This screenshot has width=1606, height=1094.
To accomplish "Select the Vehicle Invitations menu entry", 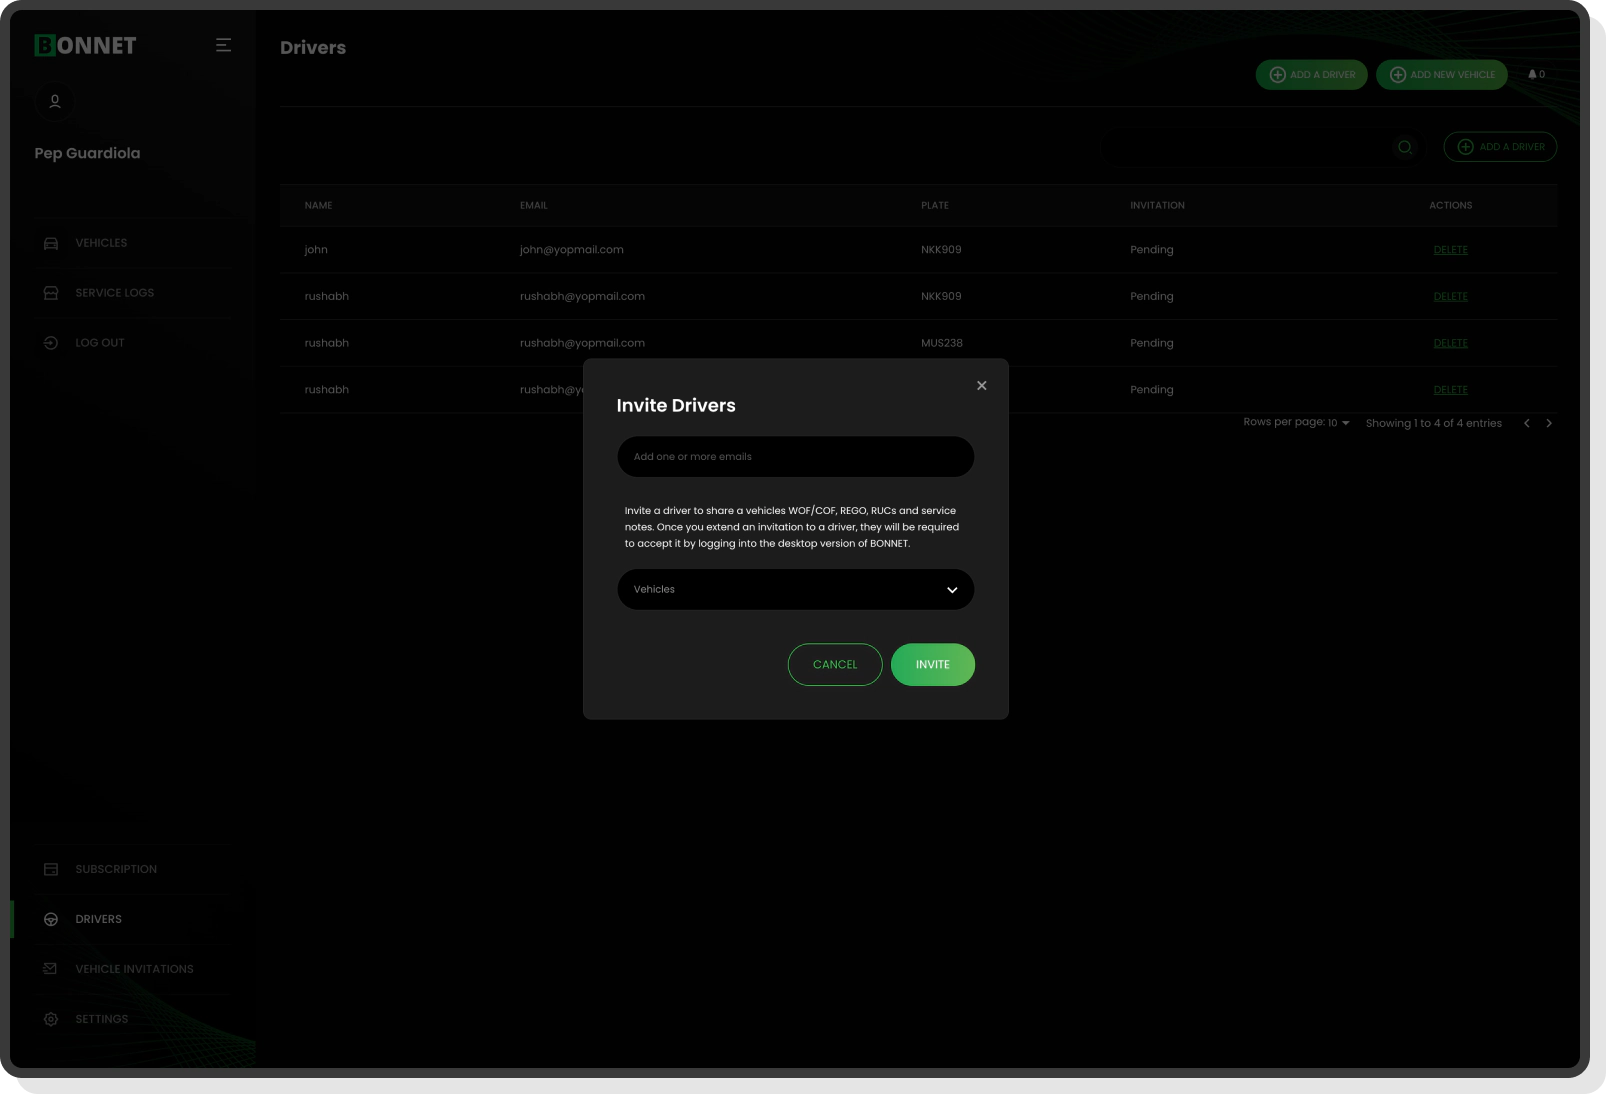I will pos(134,968).
